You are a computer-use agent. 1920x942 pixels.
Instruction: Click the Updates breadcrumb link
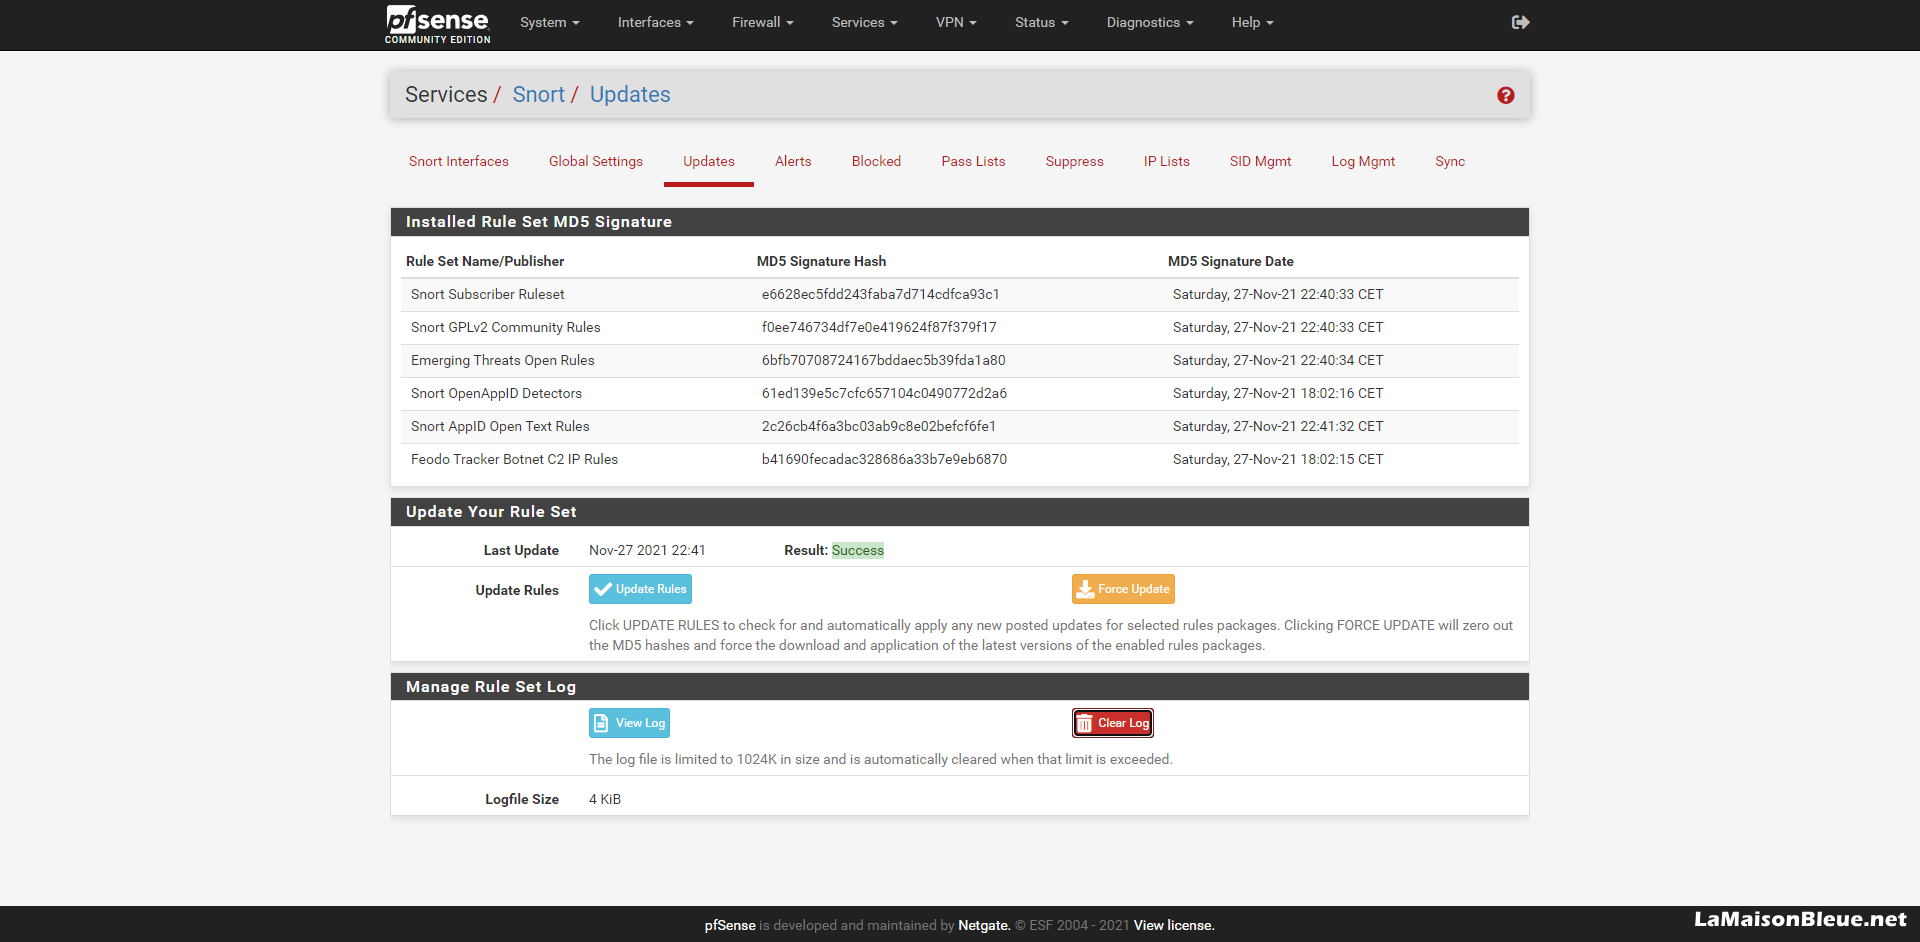[630, 94]
